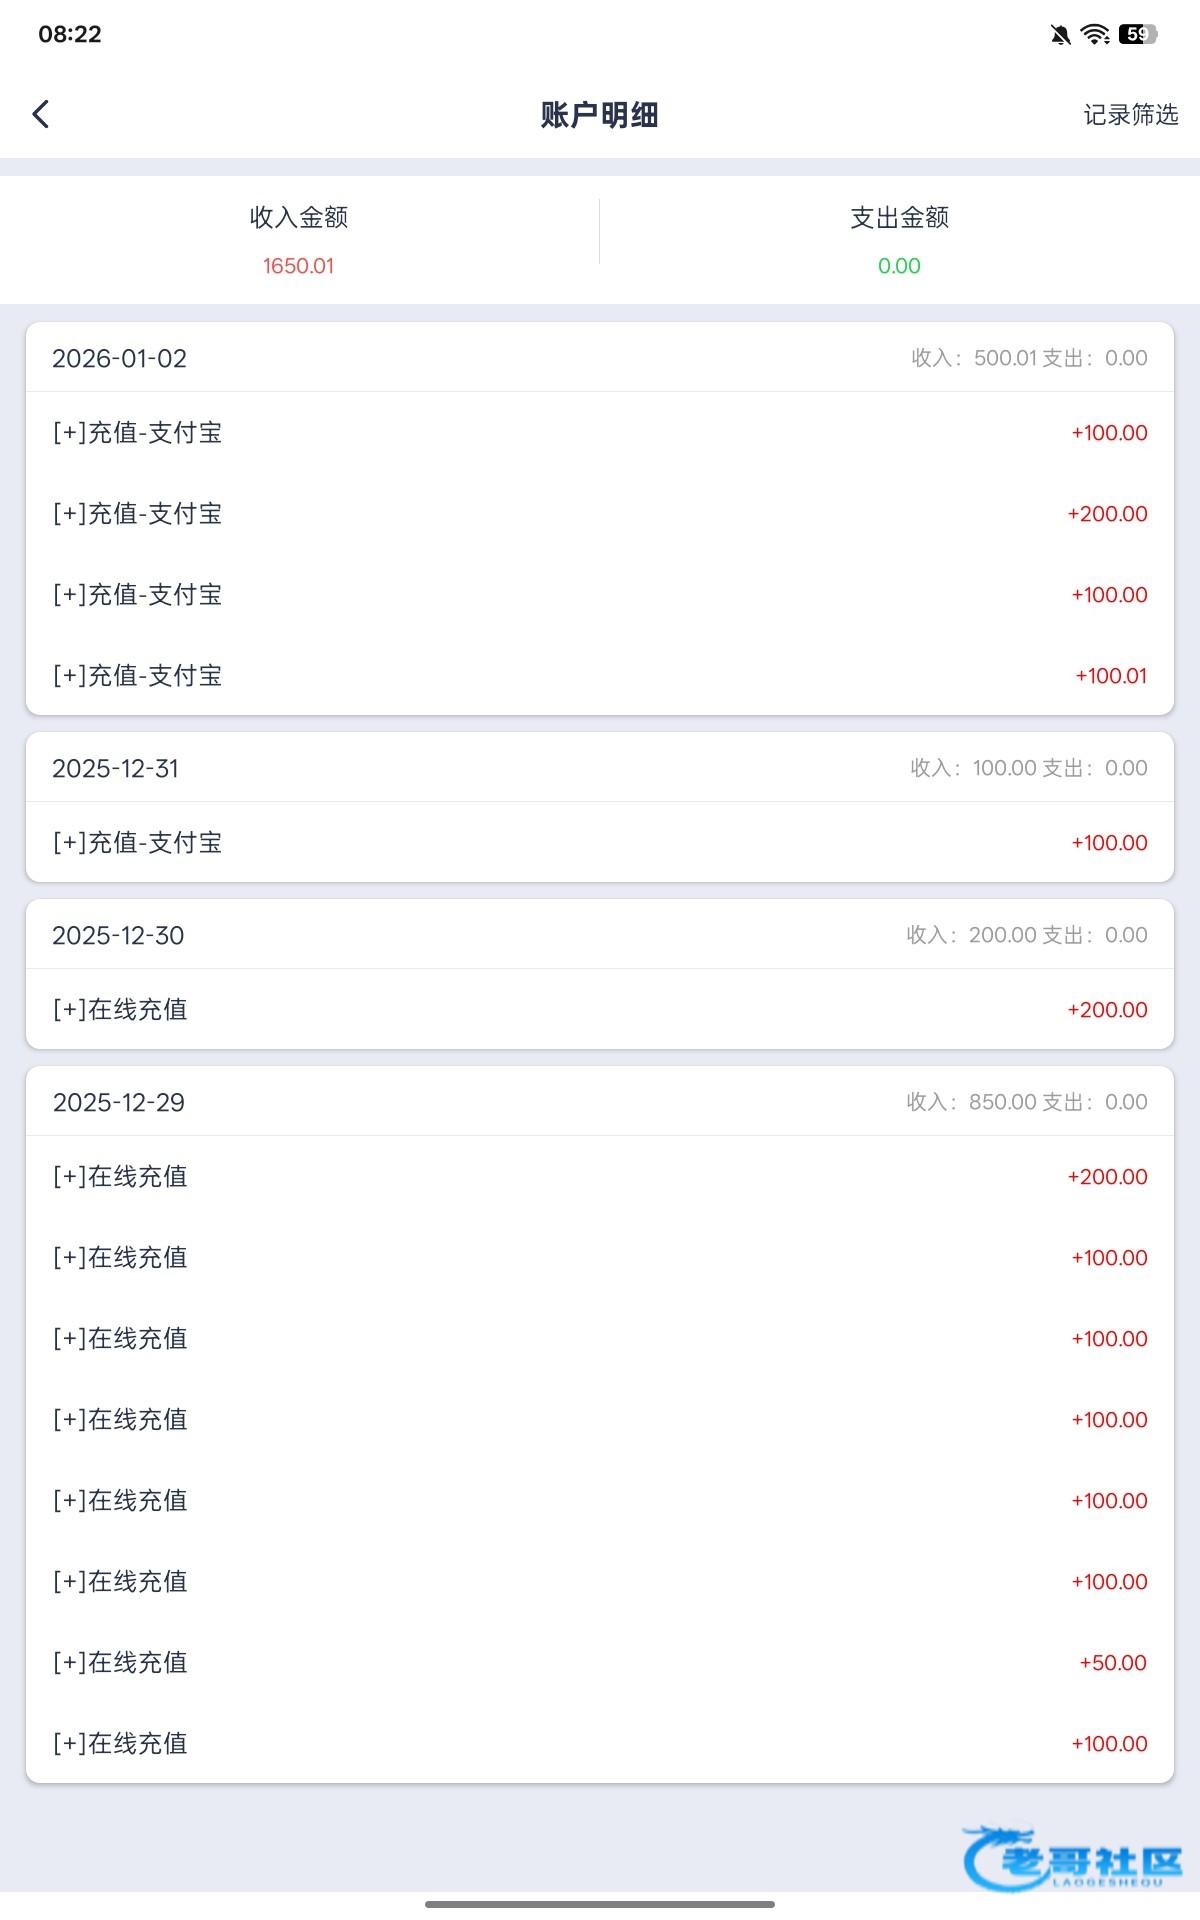1200x1920 pixels.
Task: Tap the battery indicator icon
Action: pyautogui.click(x=1138, y=35)
